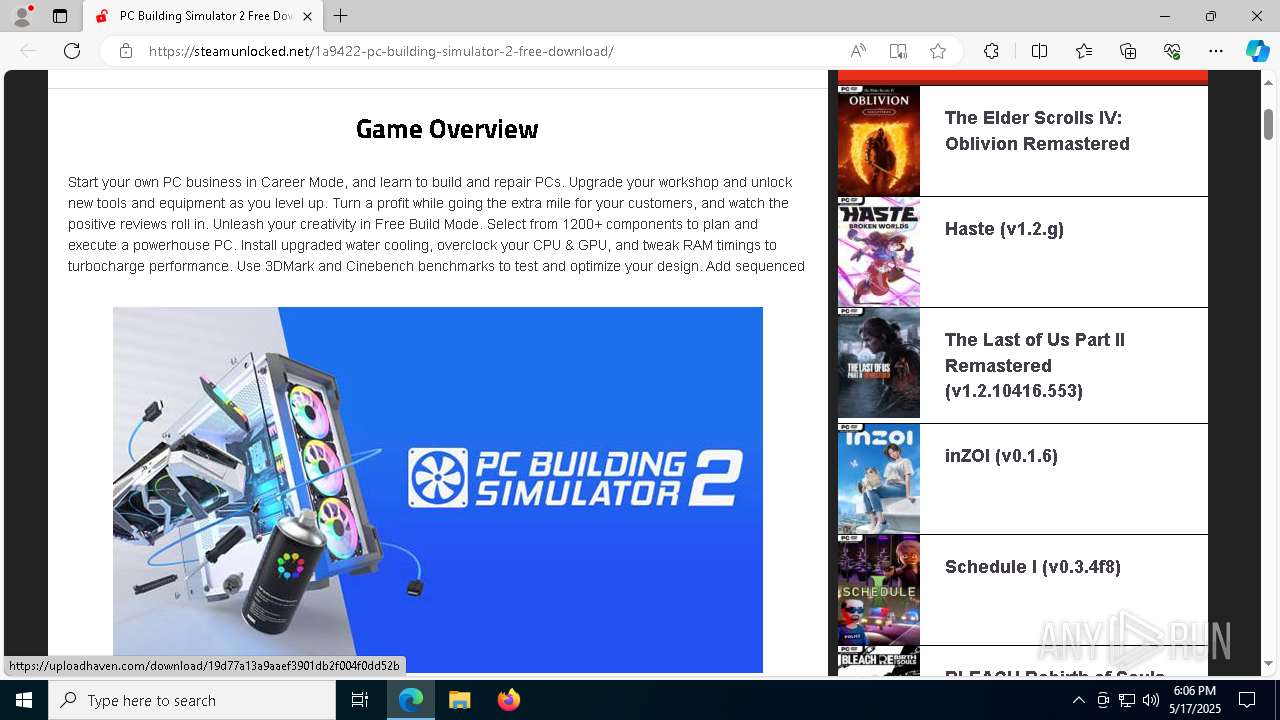Open volume control in system tray
1280x720 pixels.
click(x=1150, y=700)
